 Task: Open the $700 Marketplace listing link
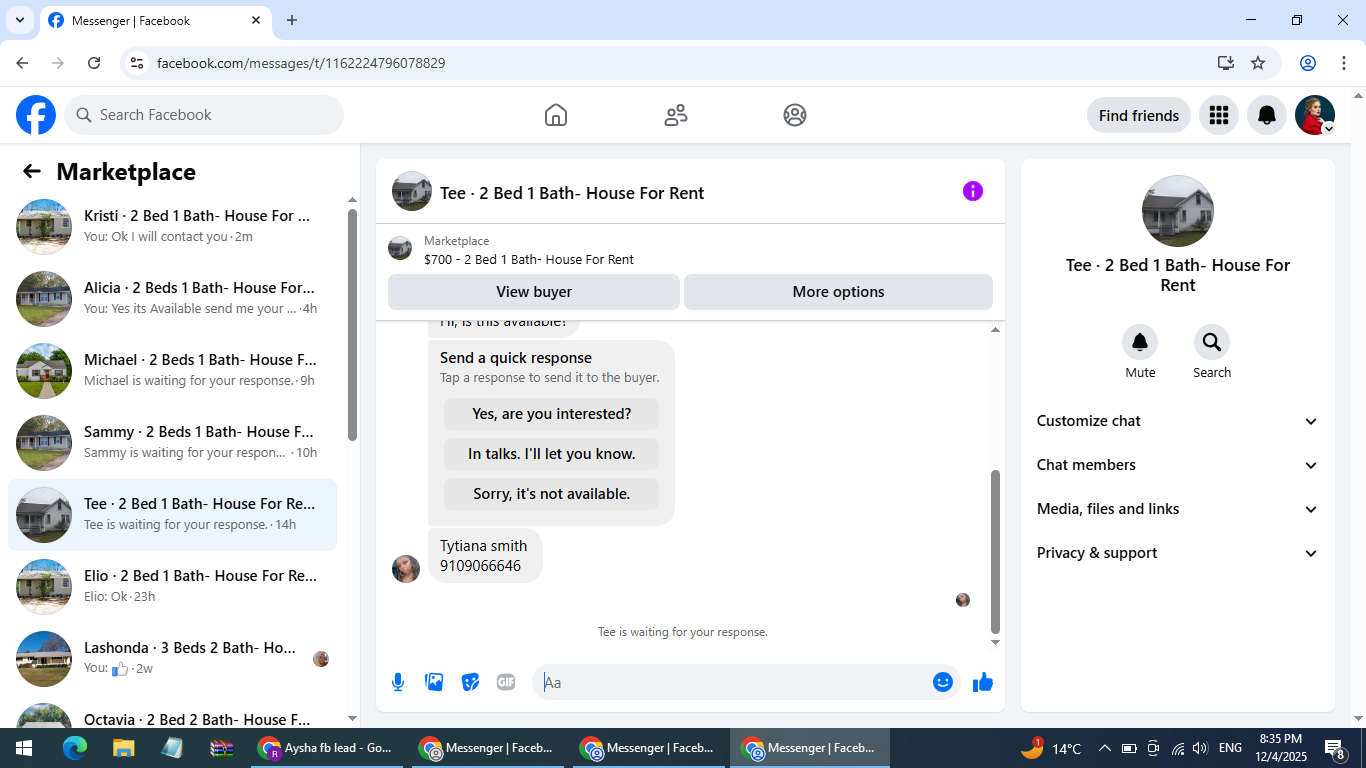[x=529, y=260]
